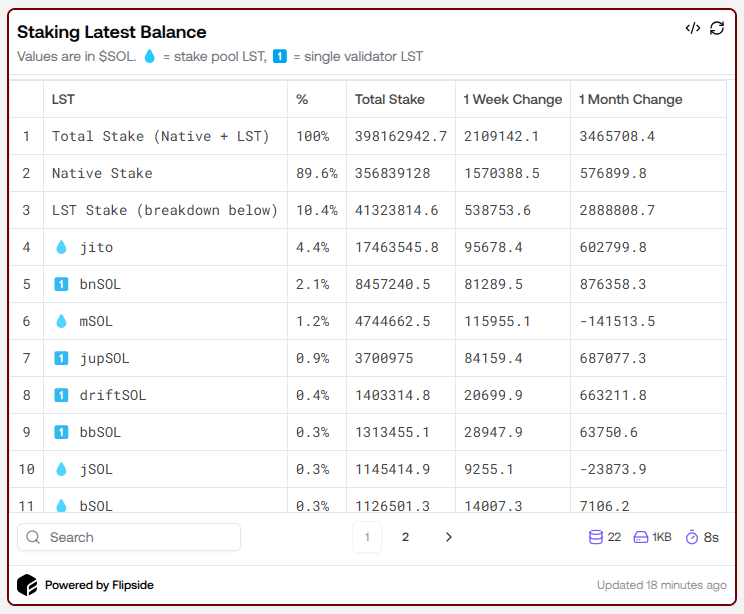
Task: Go to the next page using chevron
Action: coord(448,537)
